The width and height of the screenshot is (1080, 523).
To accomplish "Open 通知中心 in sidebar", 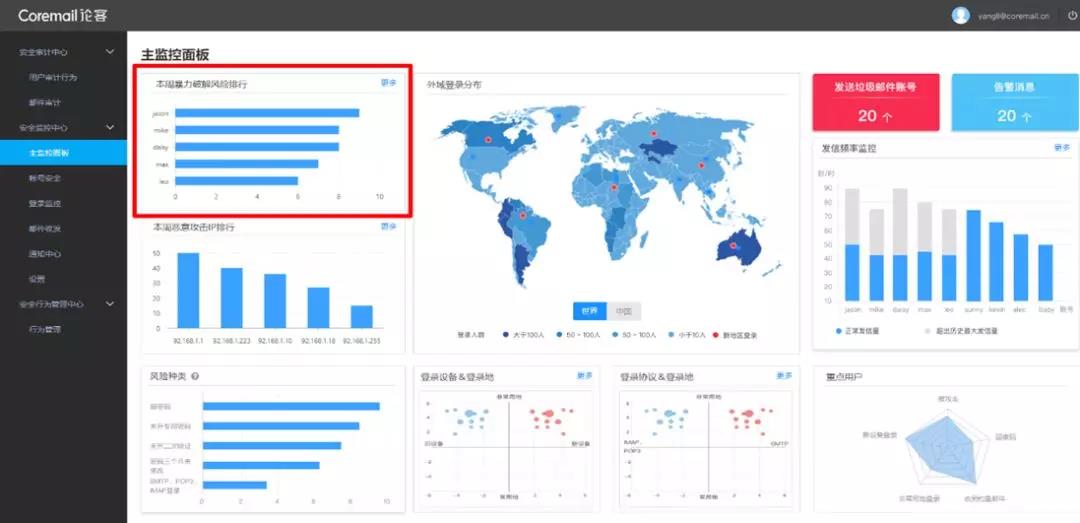I will [45, 254].
